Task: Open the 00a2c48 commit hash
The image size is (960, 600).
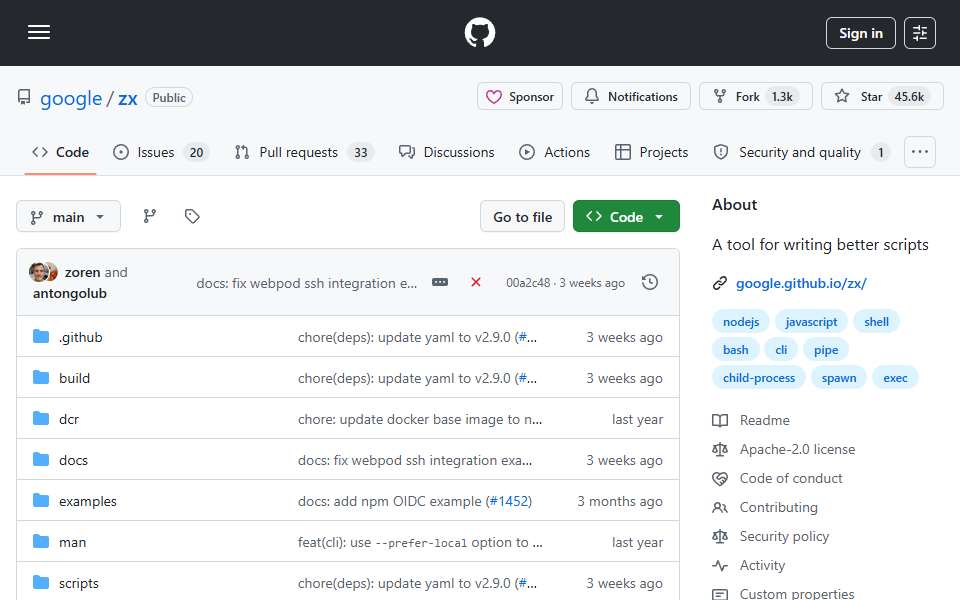Action: tap(528, 283)
